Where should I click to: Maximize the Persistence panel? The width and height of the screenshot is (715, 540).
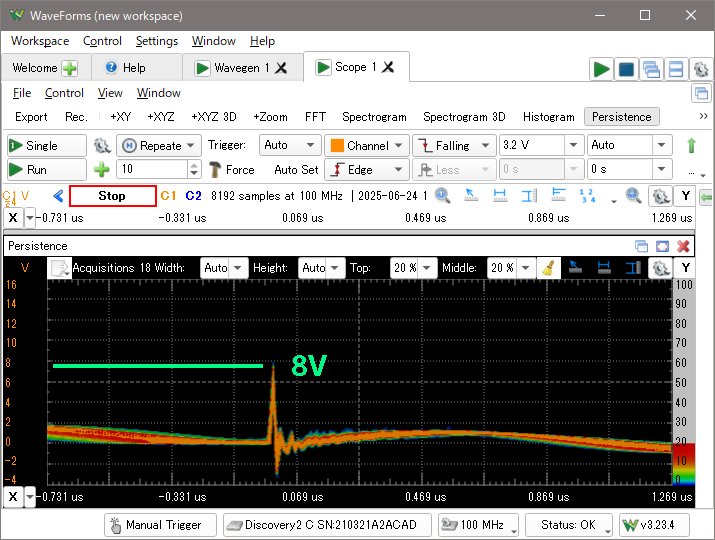(662, 246)
